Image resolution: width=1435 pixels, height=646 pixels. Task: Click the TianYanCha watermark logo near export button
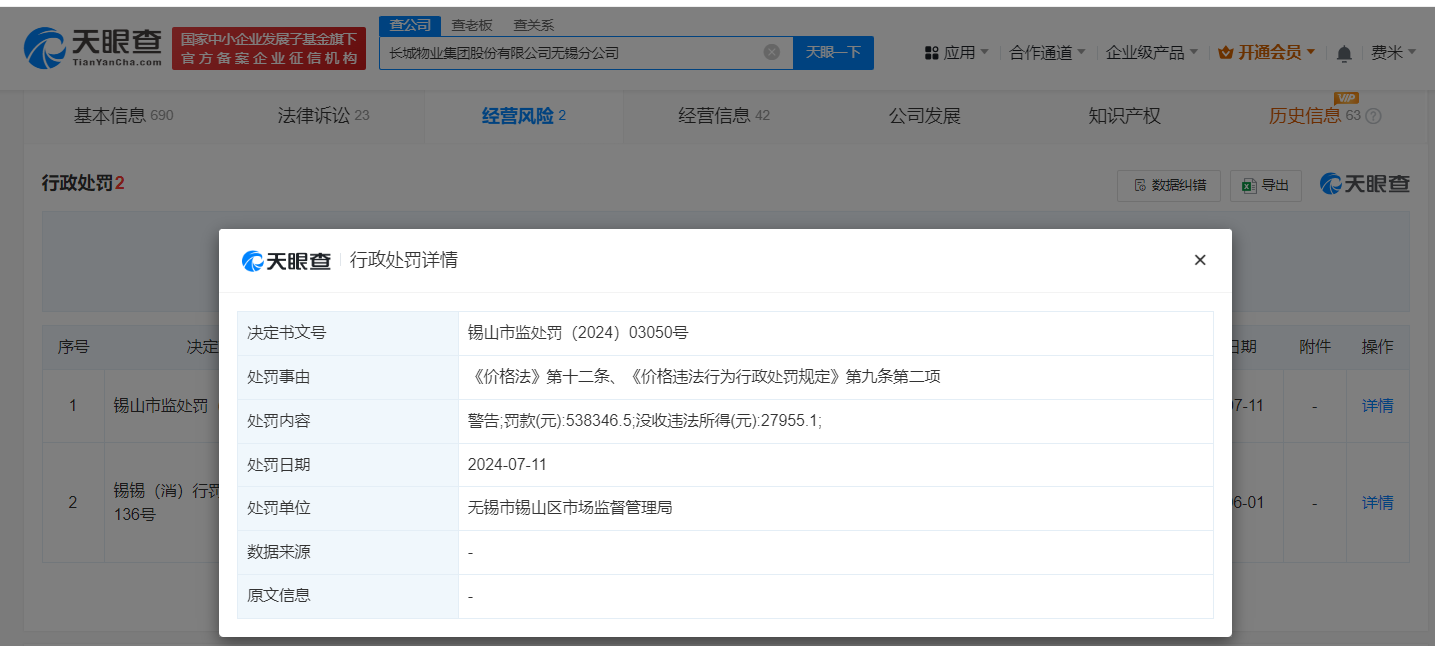pos(1364,185)
